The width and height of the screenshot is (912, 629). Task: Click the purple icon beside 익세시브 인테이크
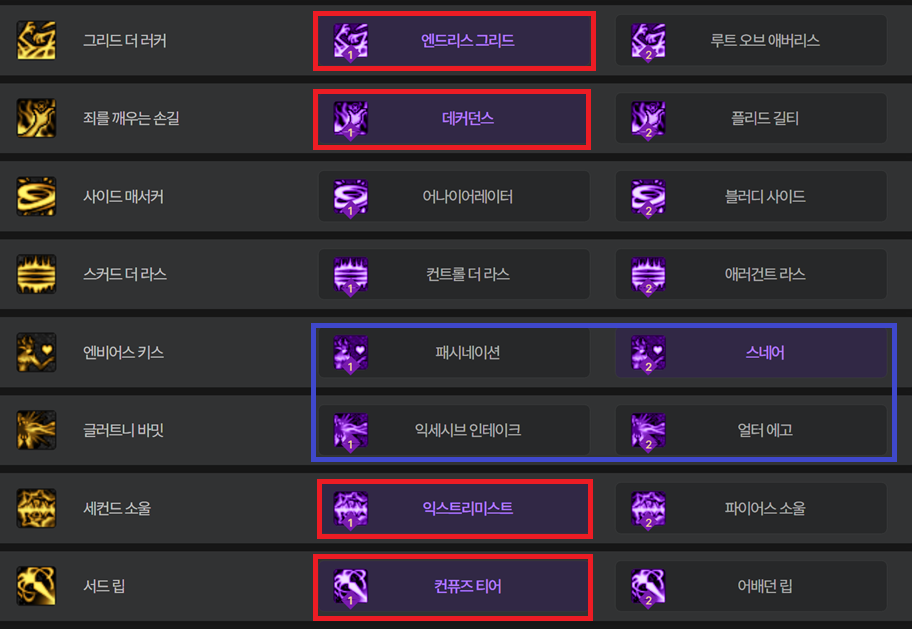(351, 430)
